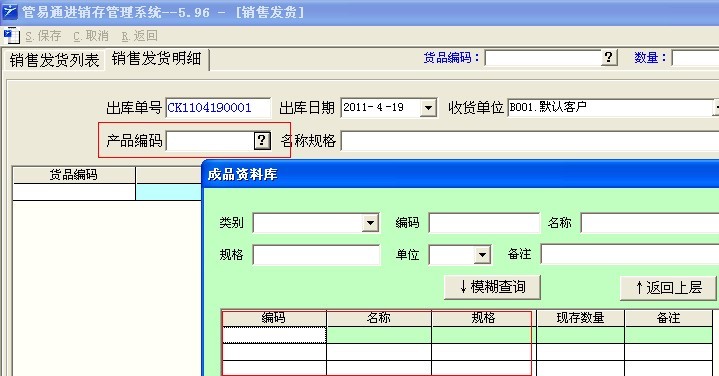Click the ↑返回上层 button
The image size is (719, 376).
coord(668,288)
